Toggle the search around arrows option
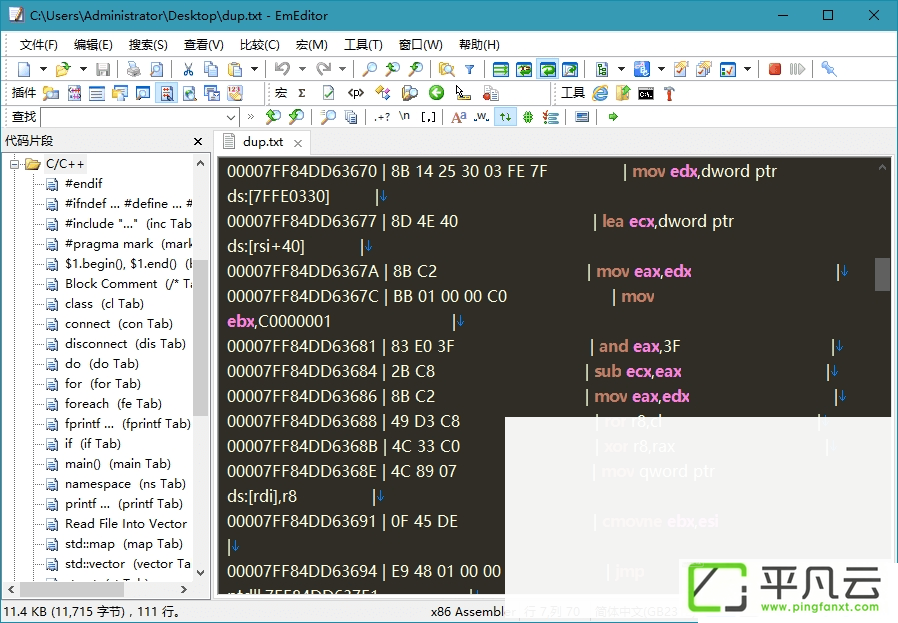Viewport: 898px width, 623px height. click(x=505, y=117)
